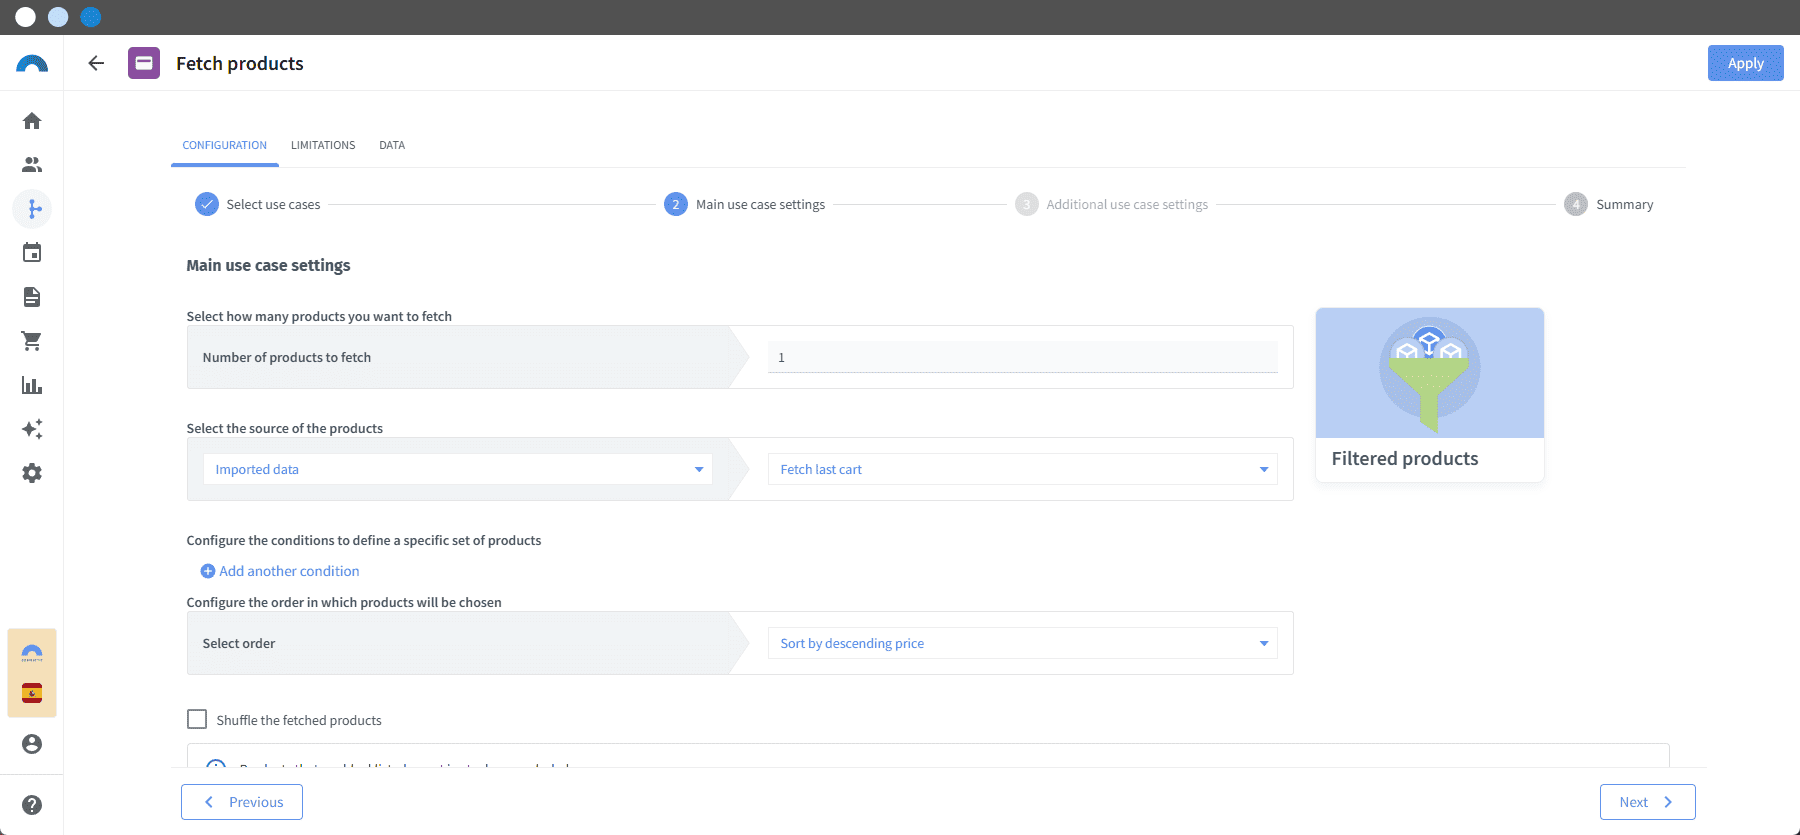Open the user account icon in sidebar

click(32, 744)
